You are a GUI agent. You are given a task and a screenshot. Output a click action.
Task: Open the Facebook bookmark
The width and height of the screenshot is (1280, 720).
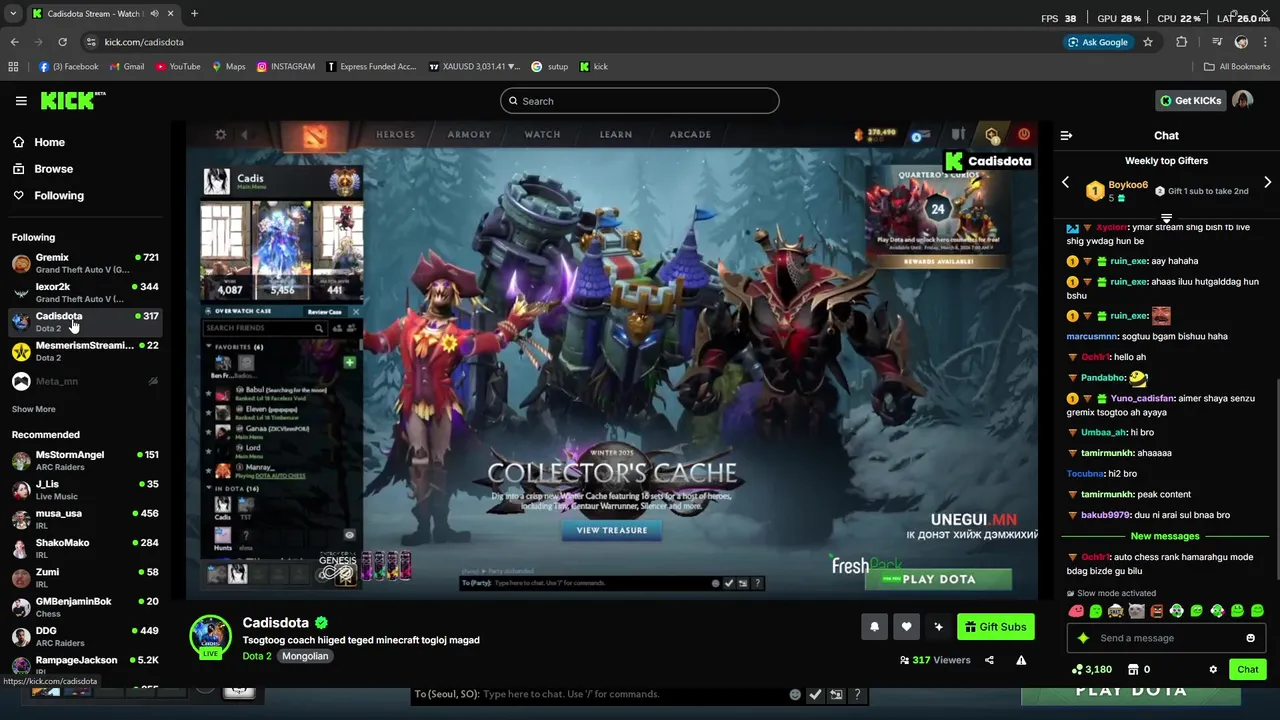point(69,67)
